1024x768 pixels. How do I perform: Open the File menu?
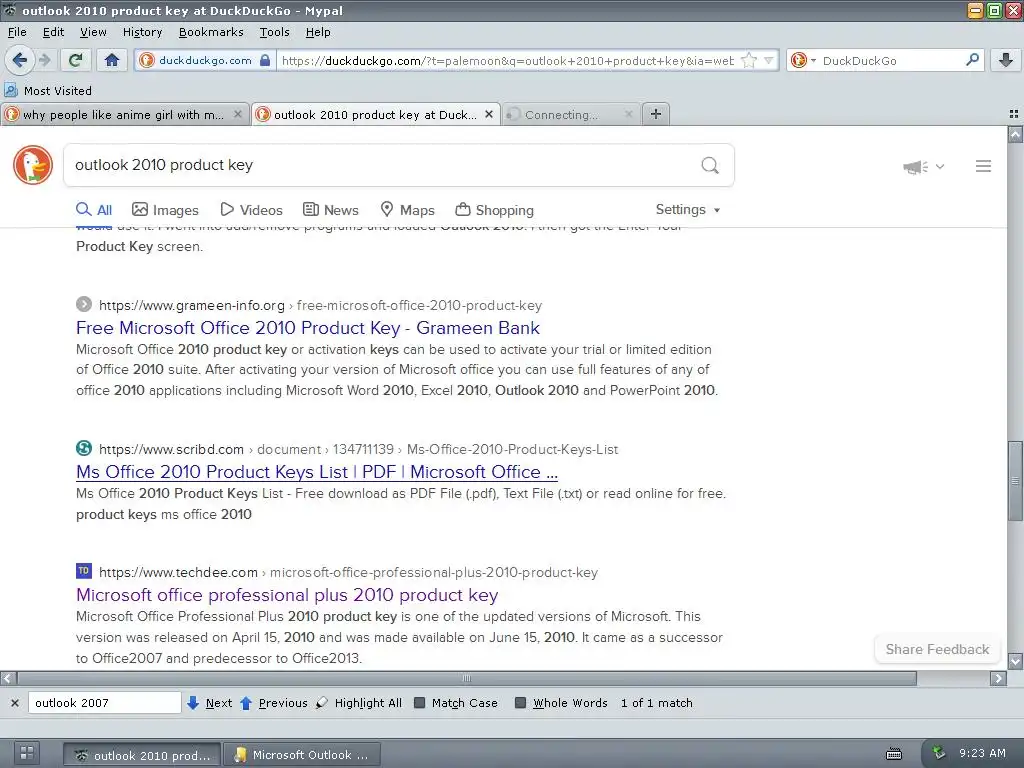pos(17,32)
